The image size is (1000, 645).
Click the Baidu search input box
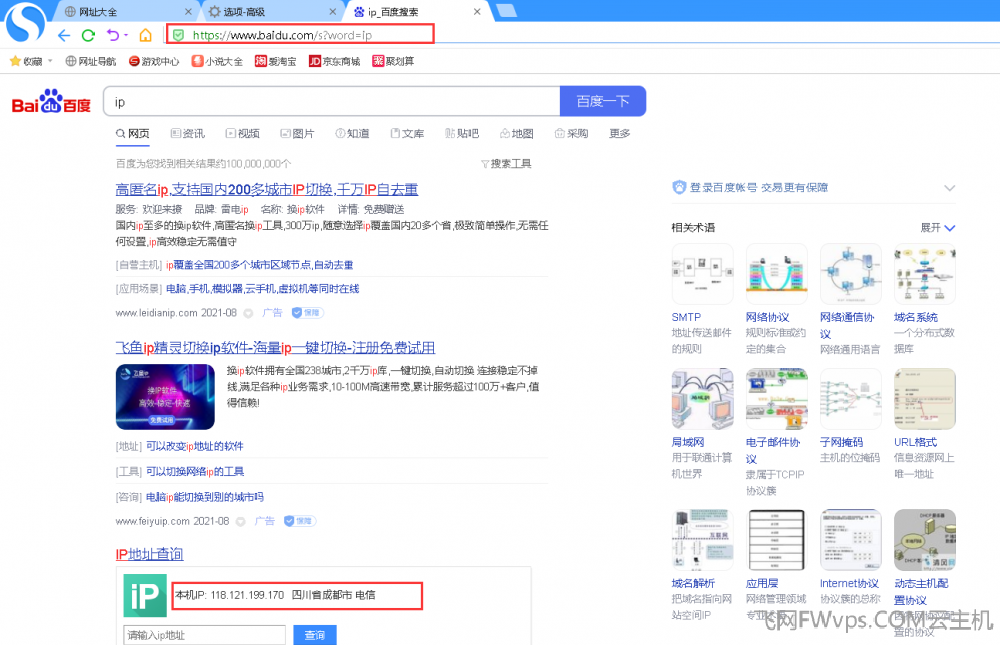click(x=332, y=101)
